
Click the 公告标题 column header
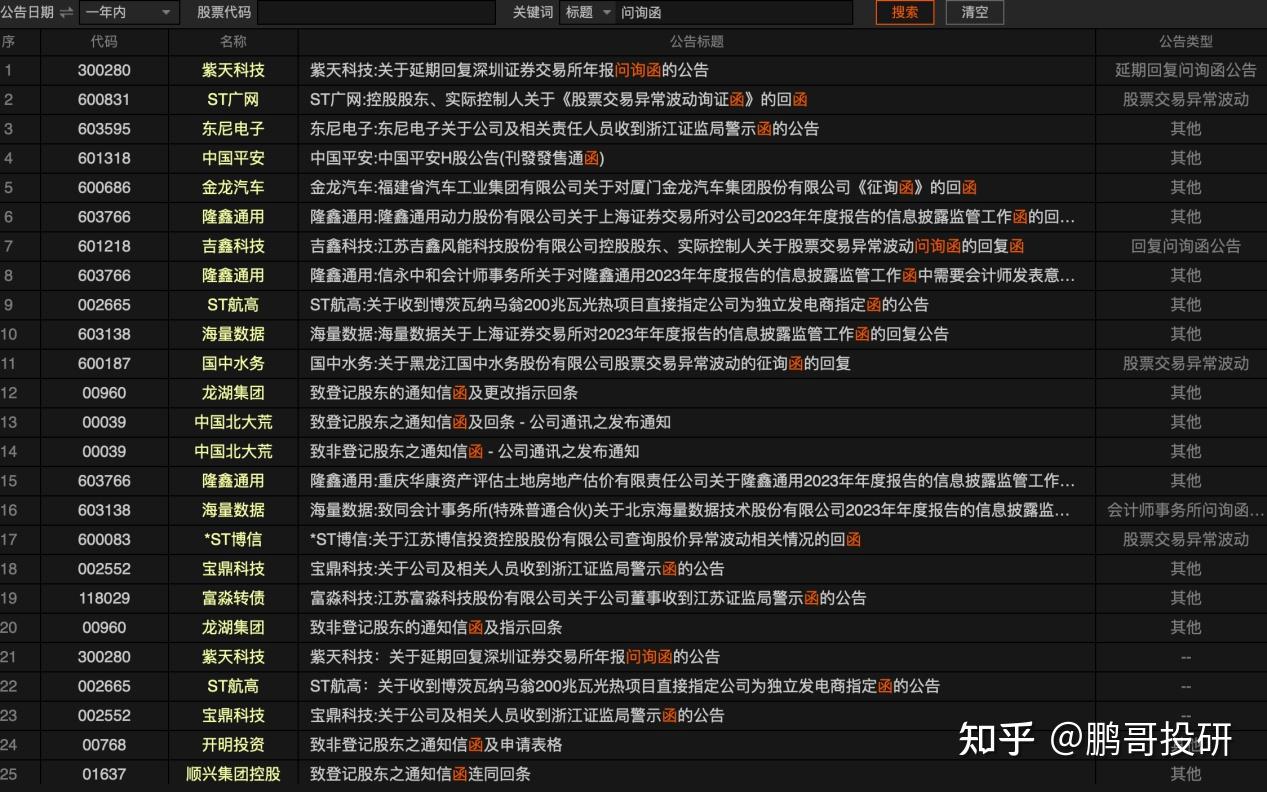point(697,42)
